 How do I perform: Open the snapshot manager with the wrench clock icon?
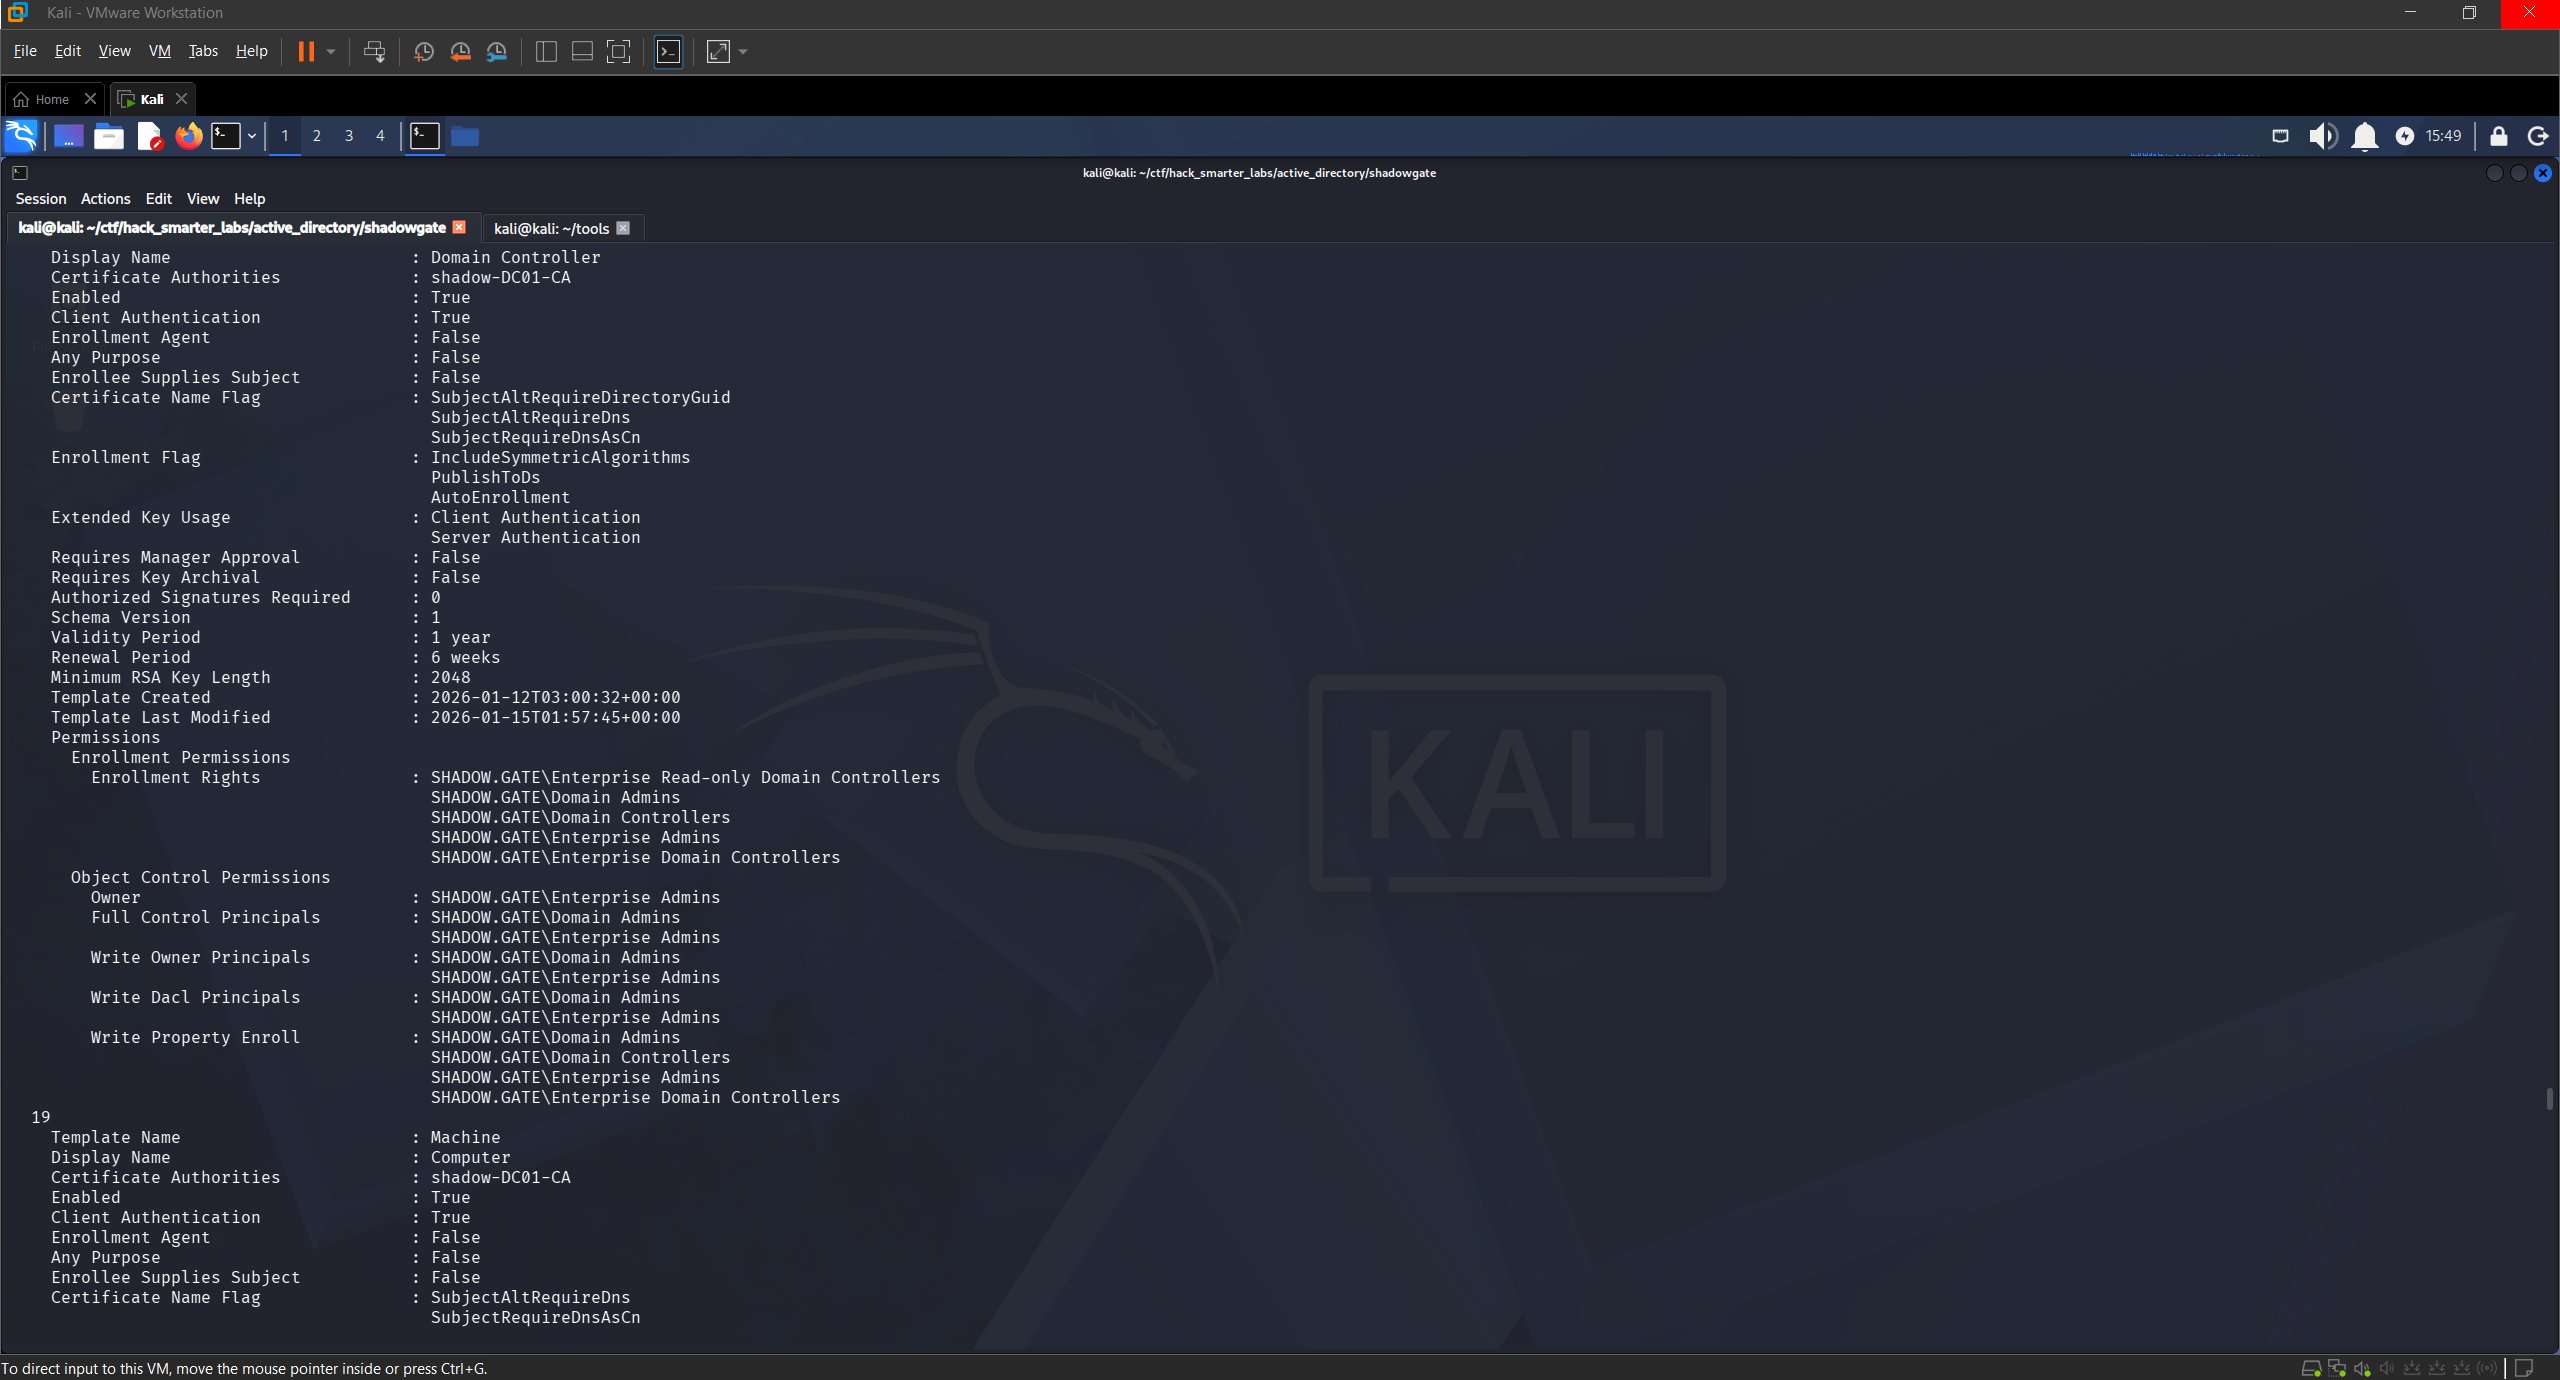tap(497, 51)
